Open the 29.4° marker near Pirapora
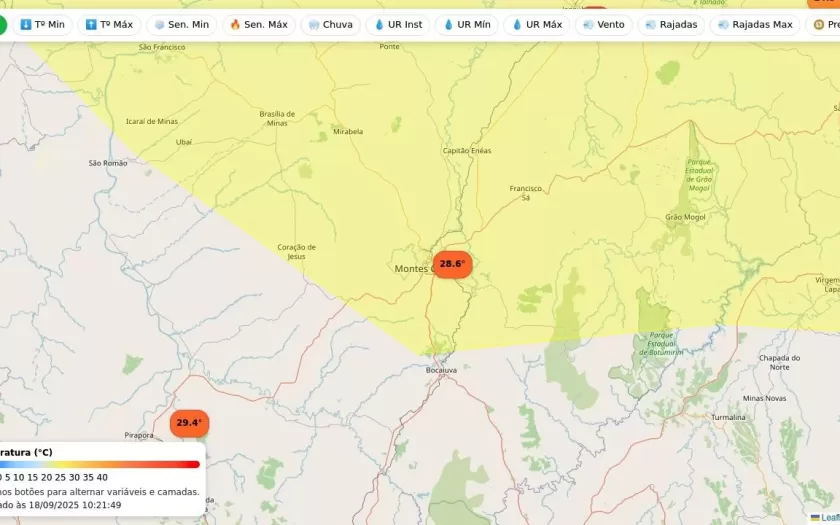 (189, 423)
